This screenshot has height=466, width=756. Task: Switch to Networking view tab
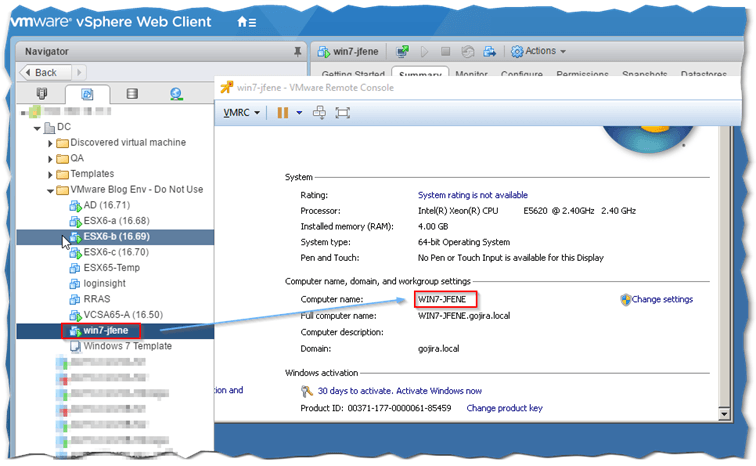[x=176, y=93]
